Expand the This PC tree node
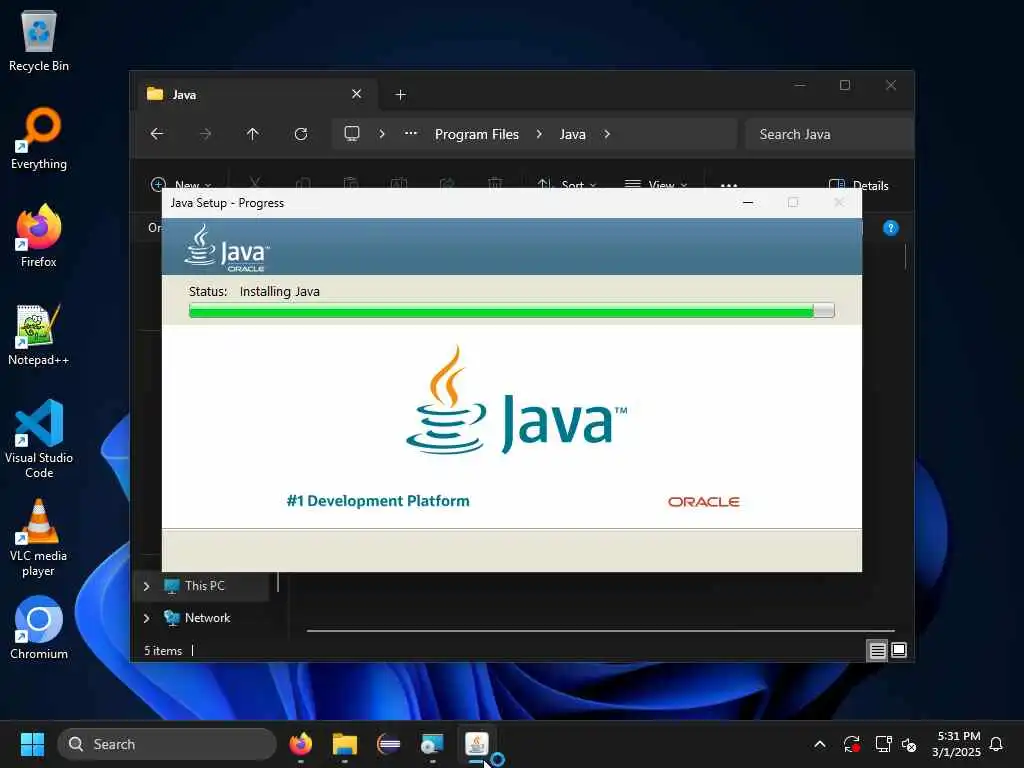Image resolution: width=1024 pixels, height=768 pixels. [146, 586]
